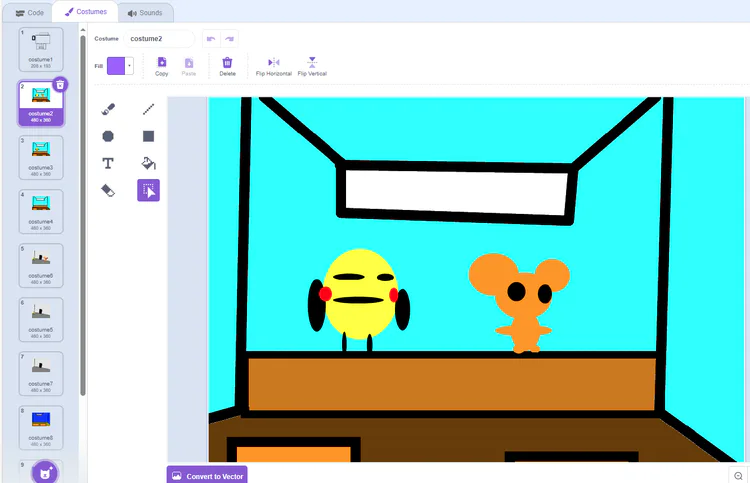Select the Line tool
750x483 pixels.
tap(148, 109)
